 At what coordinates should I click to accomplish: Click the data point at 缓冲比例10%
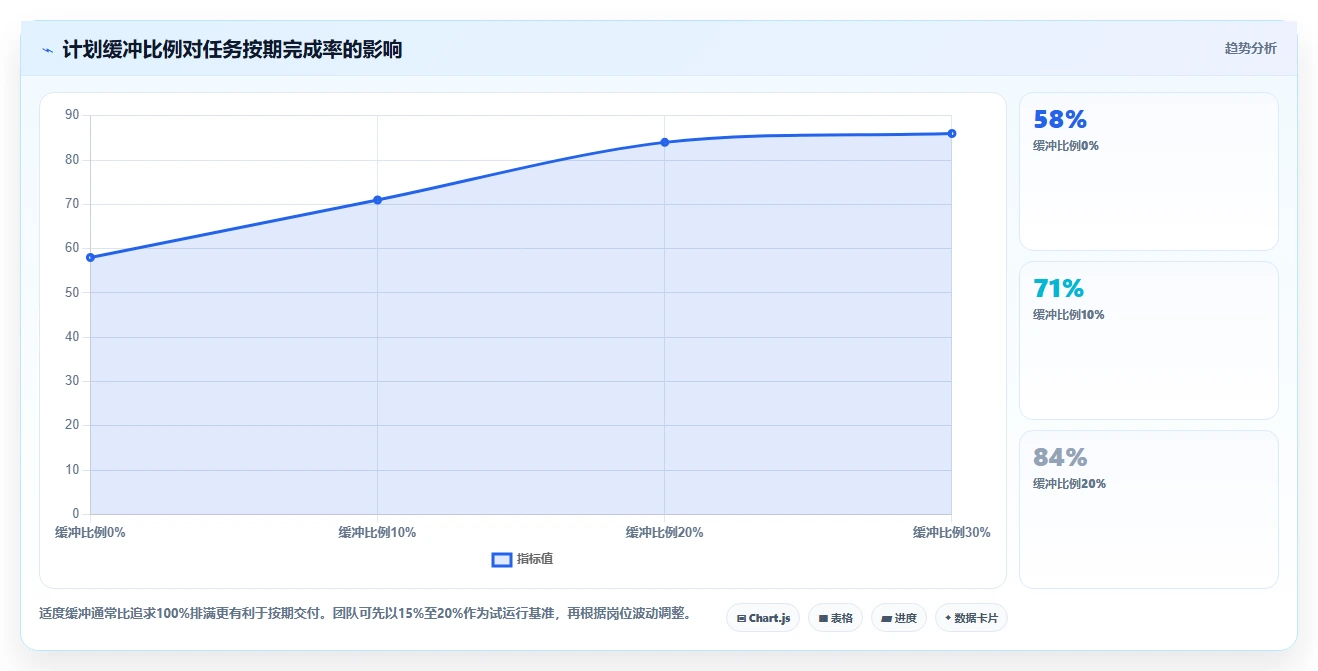[377, 200]
